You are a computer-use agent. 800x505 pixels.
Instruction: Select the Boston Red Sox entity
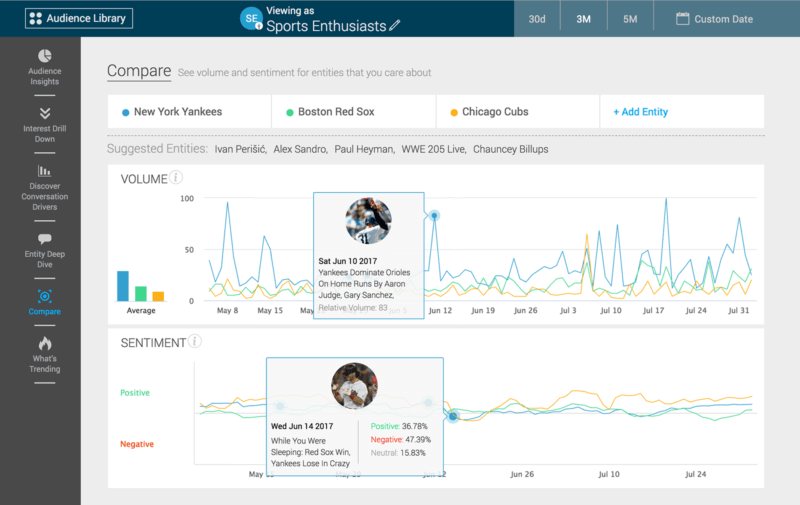(354, 112)
